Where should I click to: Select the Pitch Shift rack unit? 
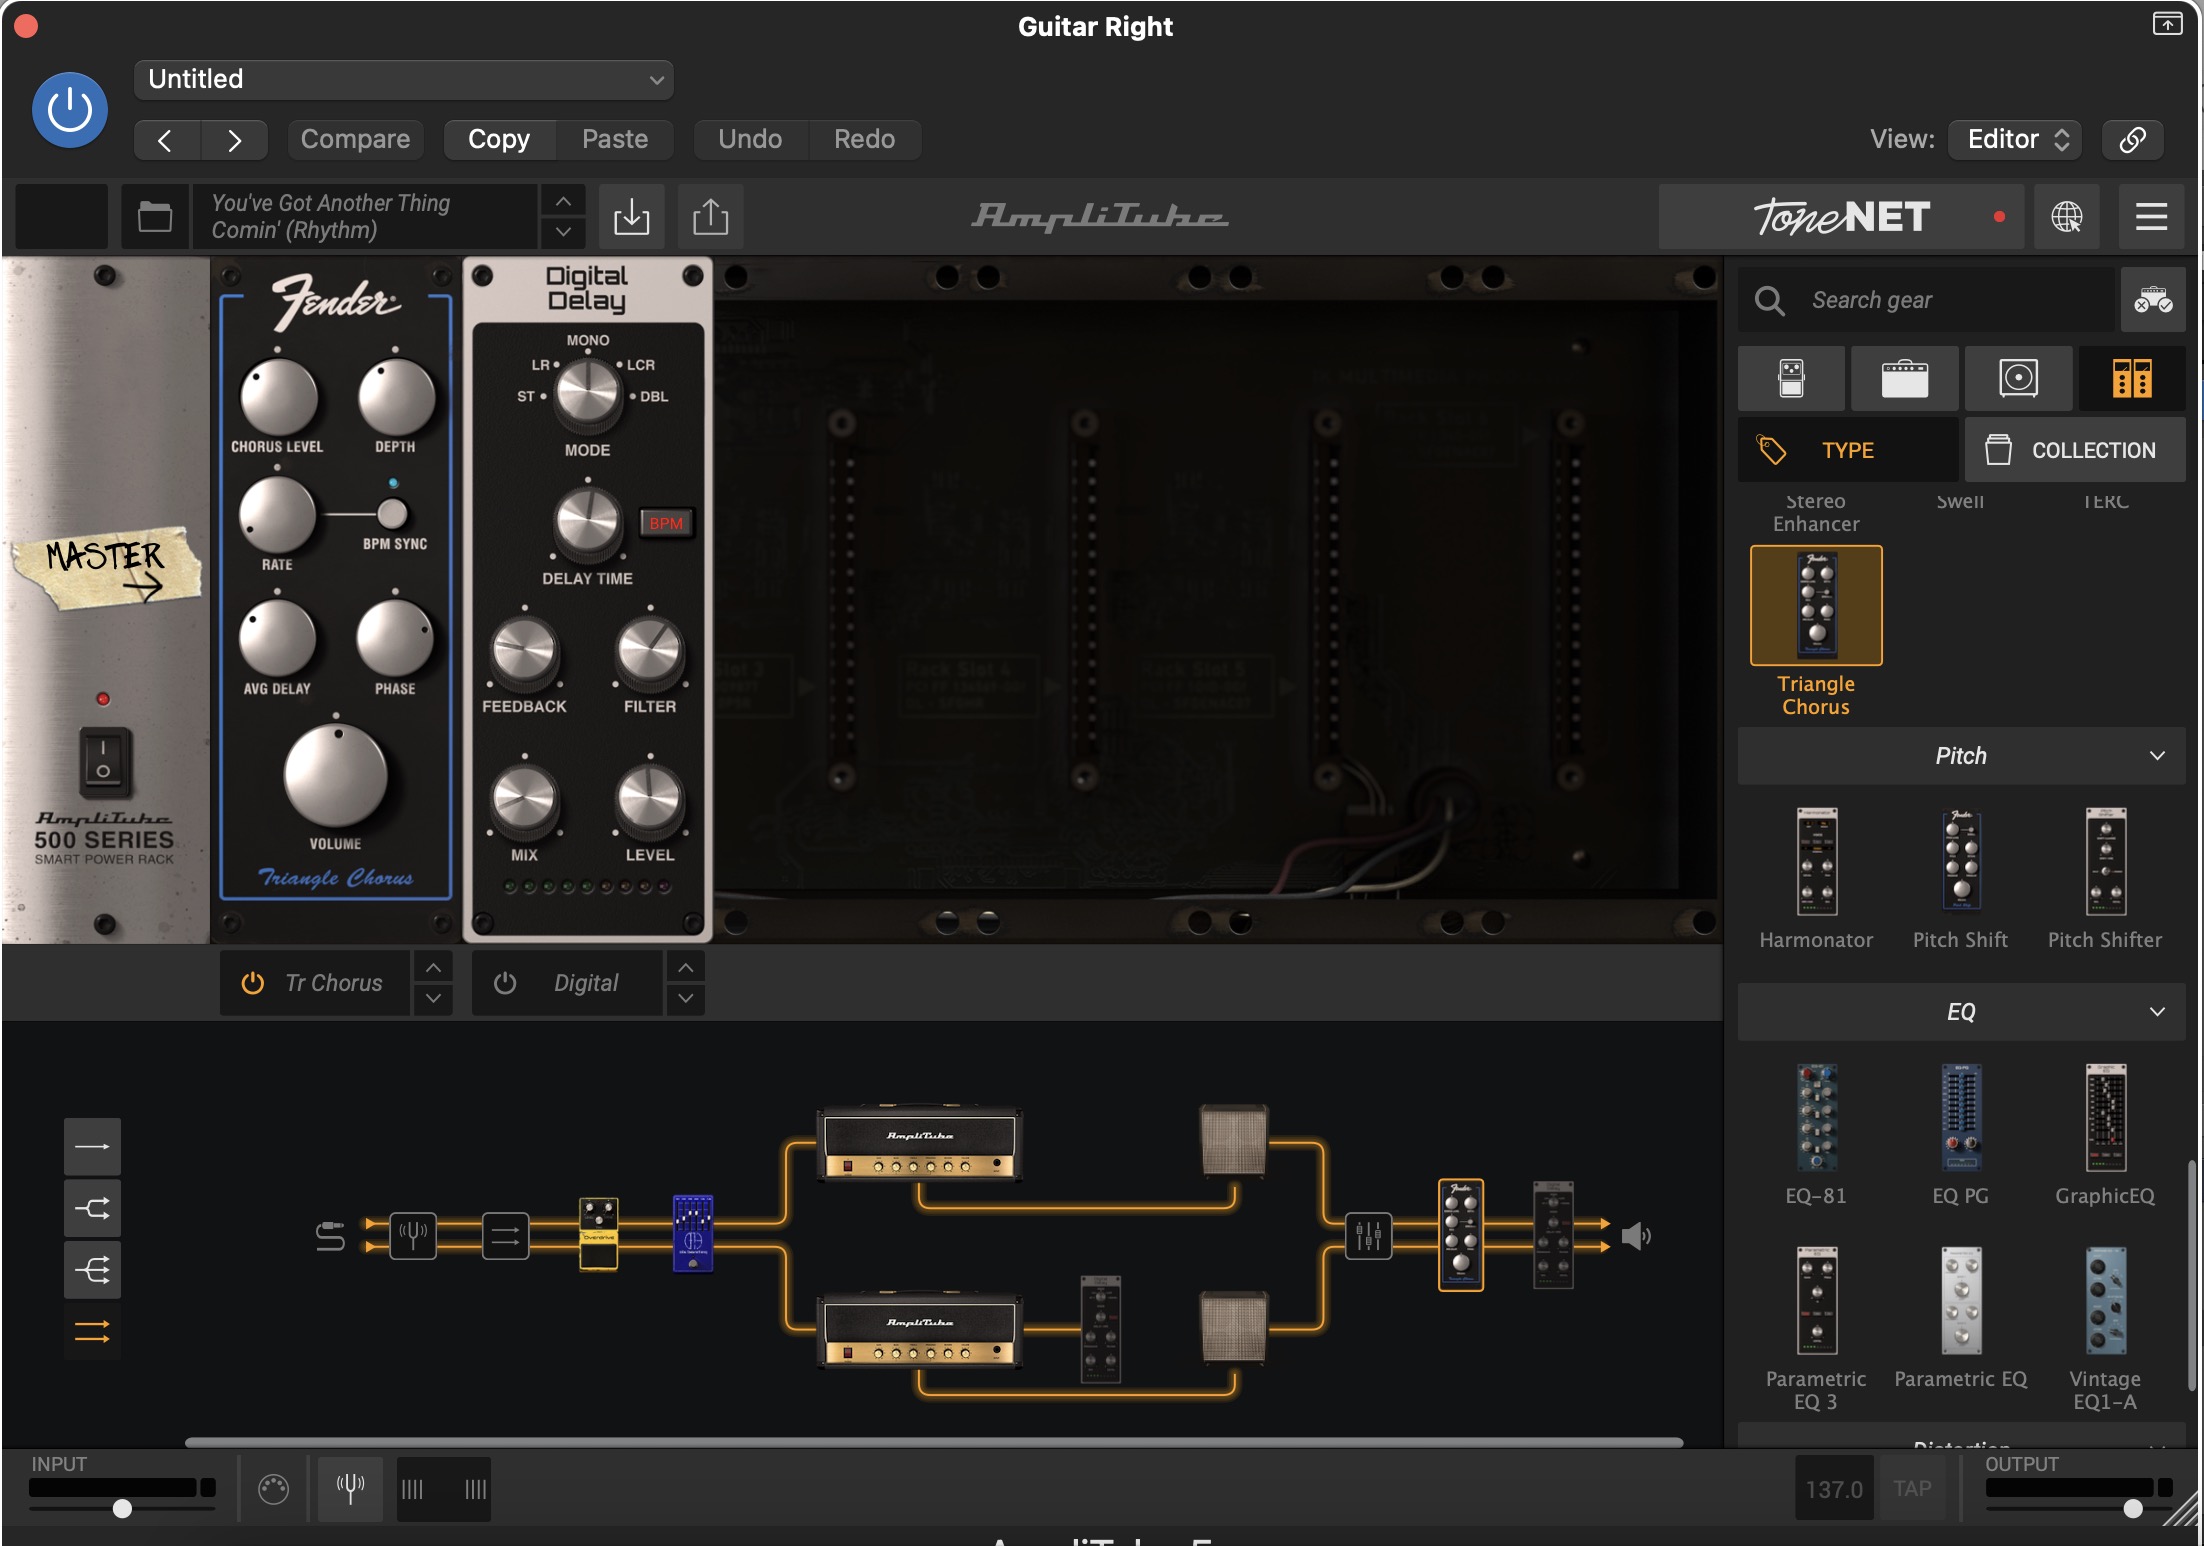[x=1960, y=862]
